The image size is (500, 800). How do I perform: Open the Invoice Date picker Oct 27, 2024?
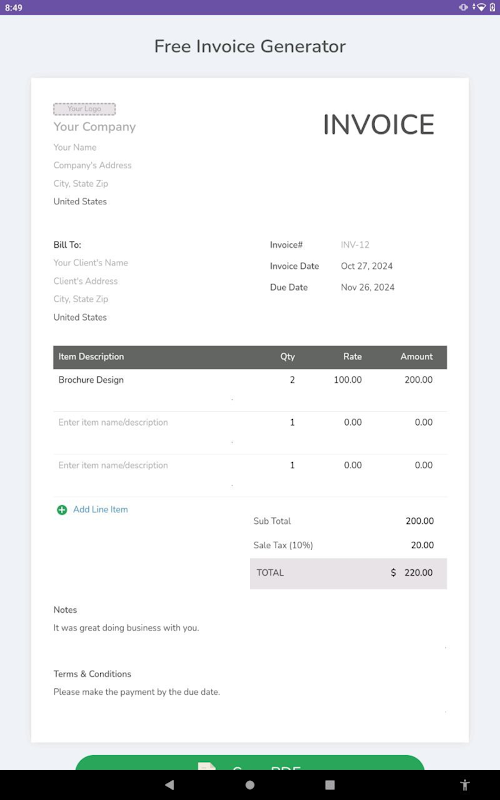tap(367, 266)
